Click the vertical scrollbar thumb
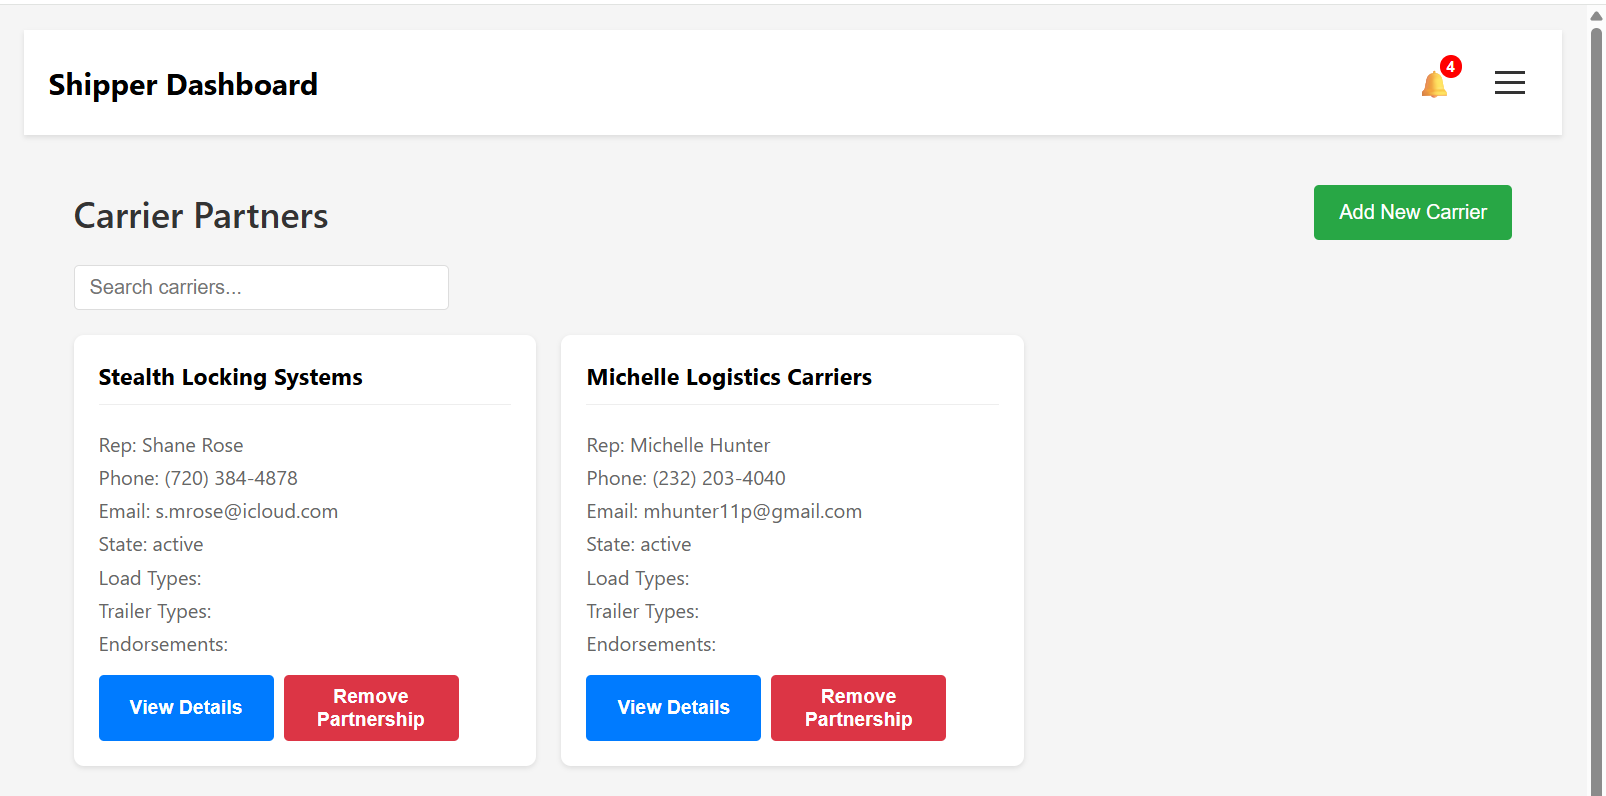Screen dimensions: 1606x796 [x=1596, y=400]
